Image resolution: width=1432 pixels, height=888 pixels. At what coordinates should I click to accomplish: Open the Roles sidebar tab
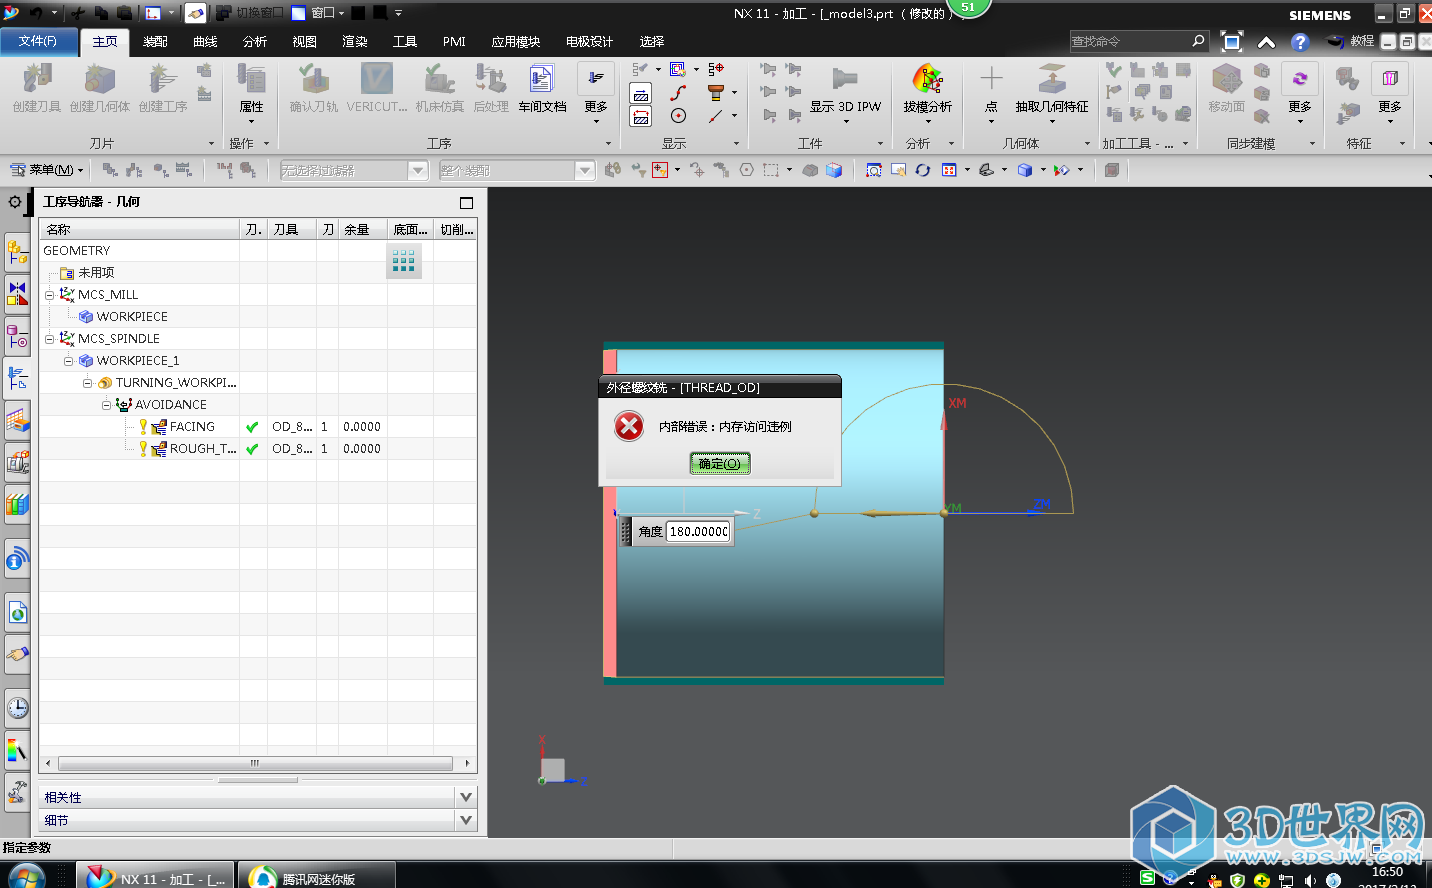pyautogui.click(x=17, y=792)
